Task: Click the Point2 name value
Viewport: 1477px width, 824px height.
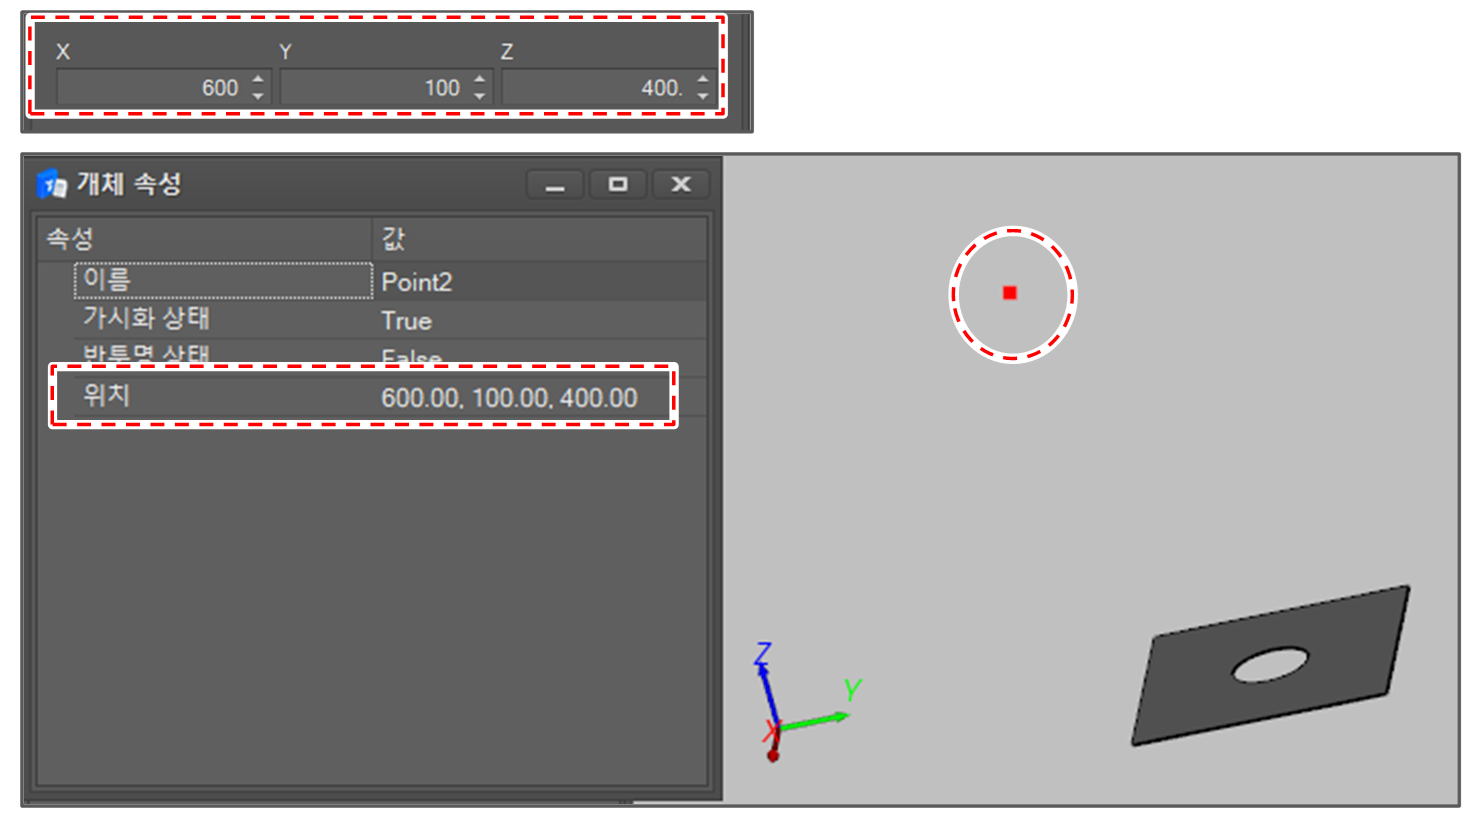Action: (417, 282)
